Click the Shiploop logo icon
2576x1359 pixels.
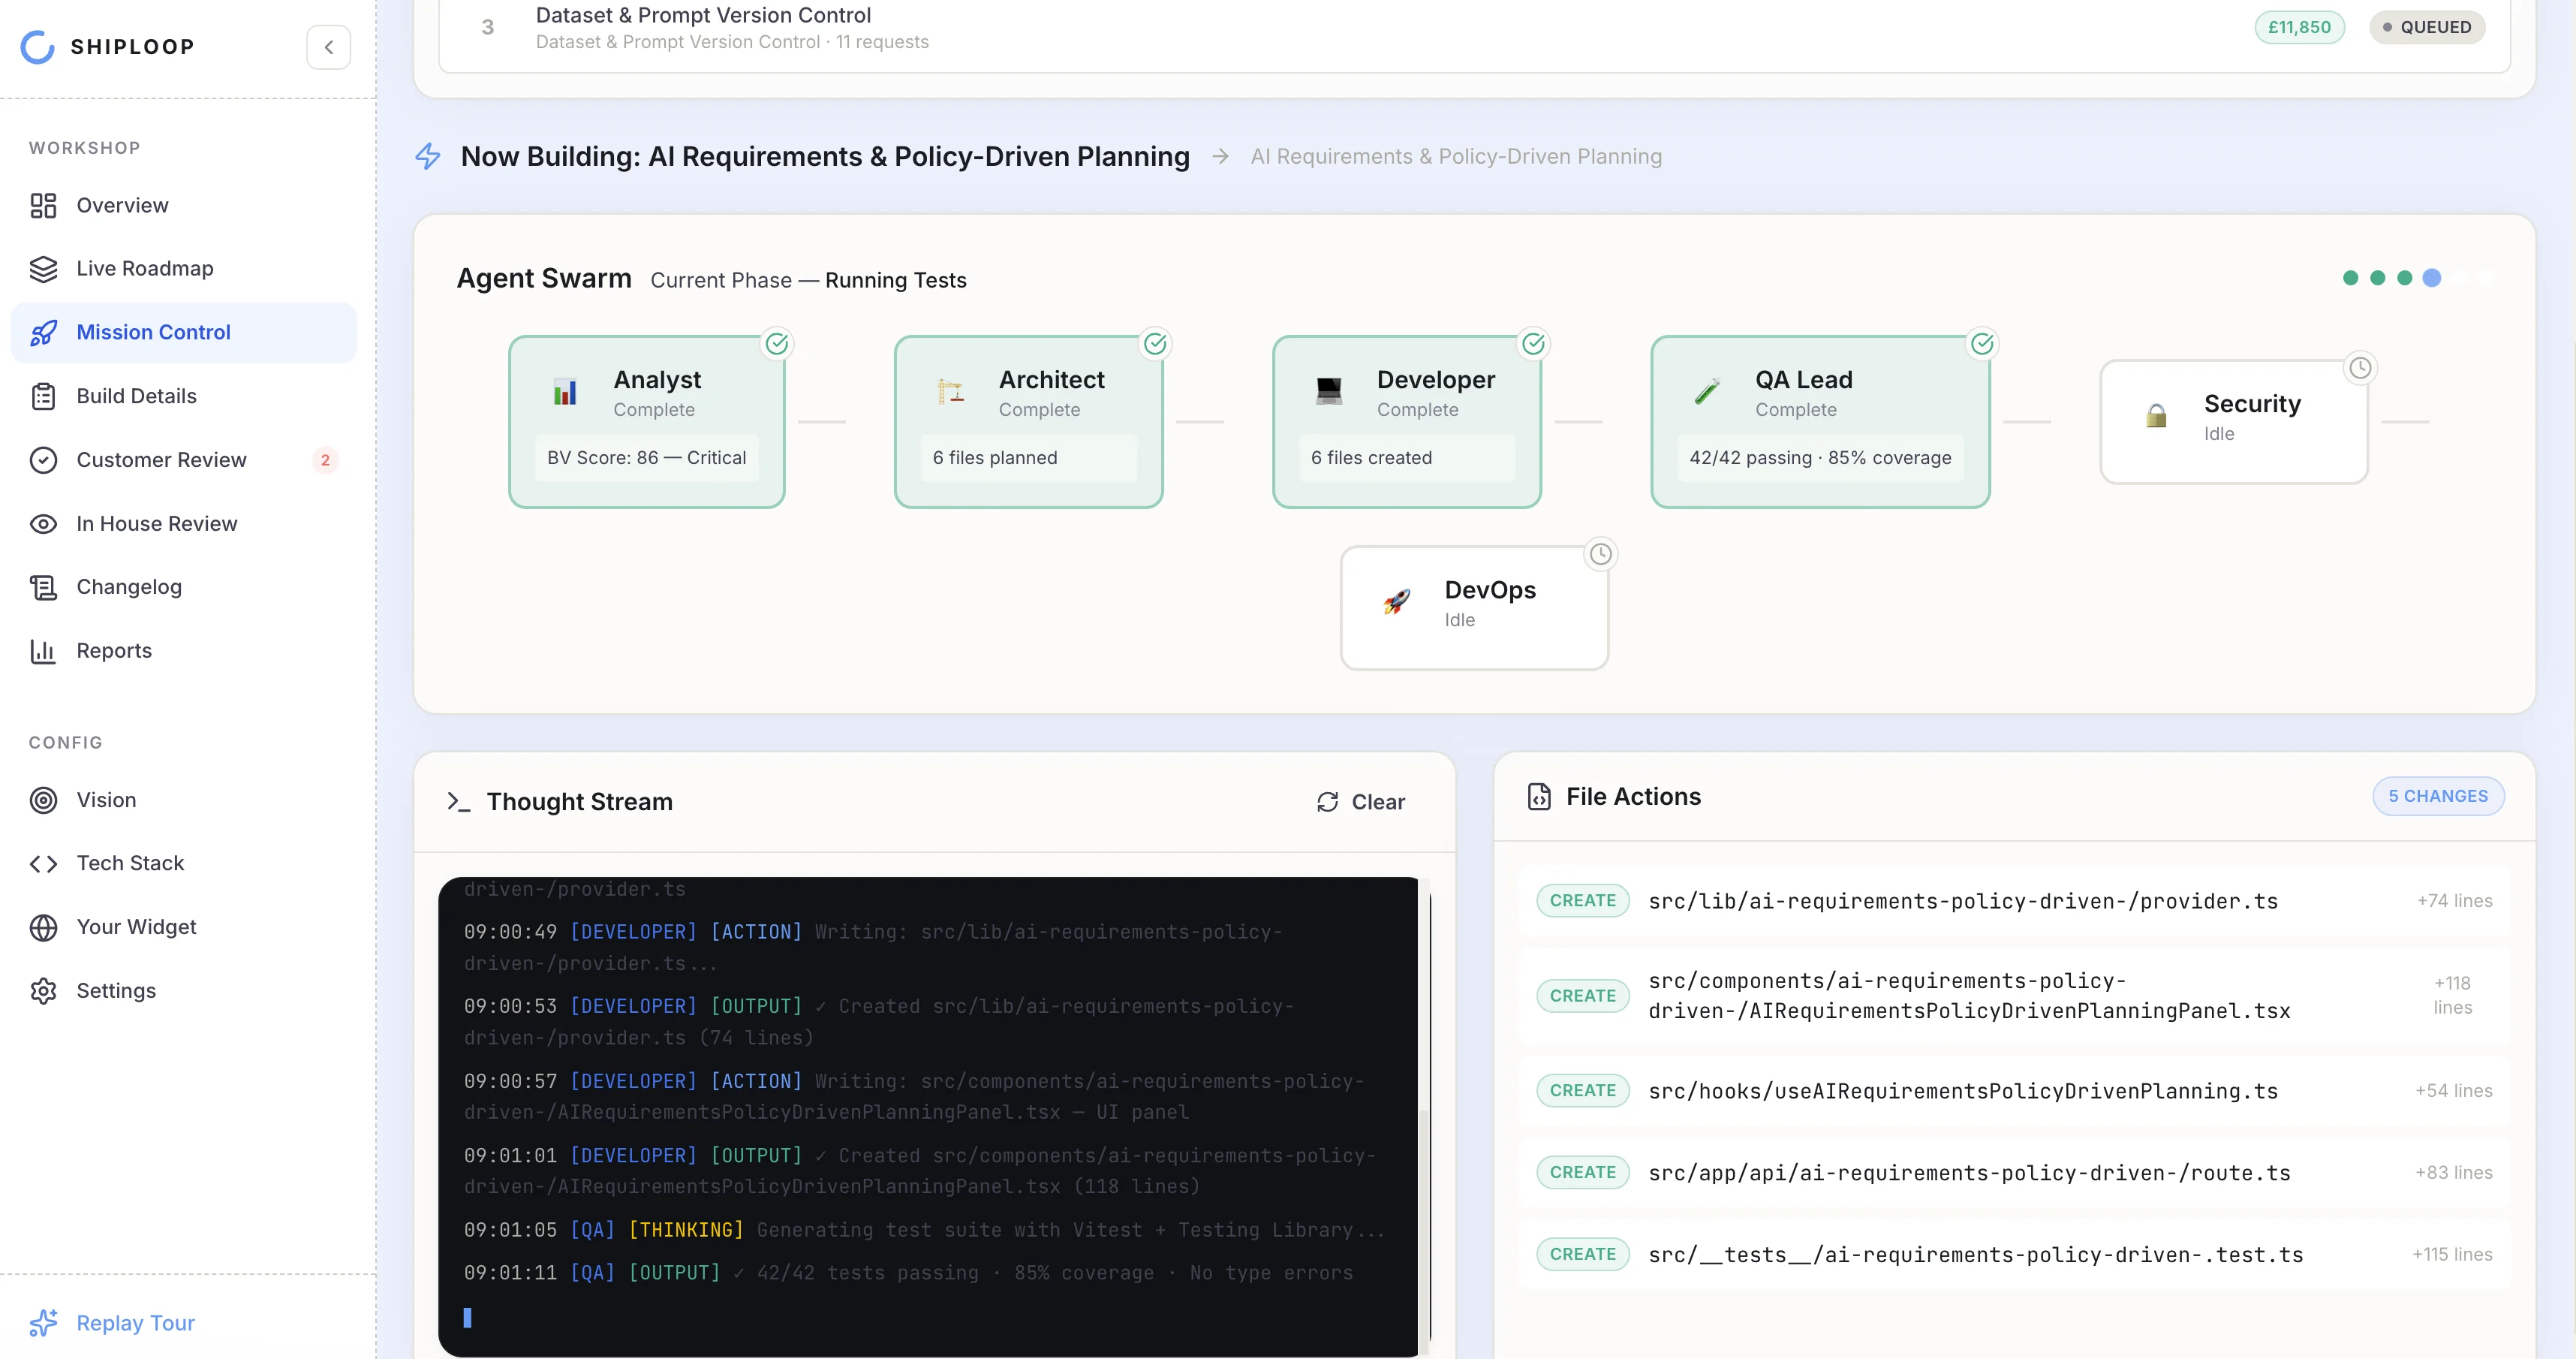point(38,47)
